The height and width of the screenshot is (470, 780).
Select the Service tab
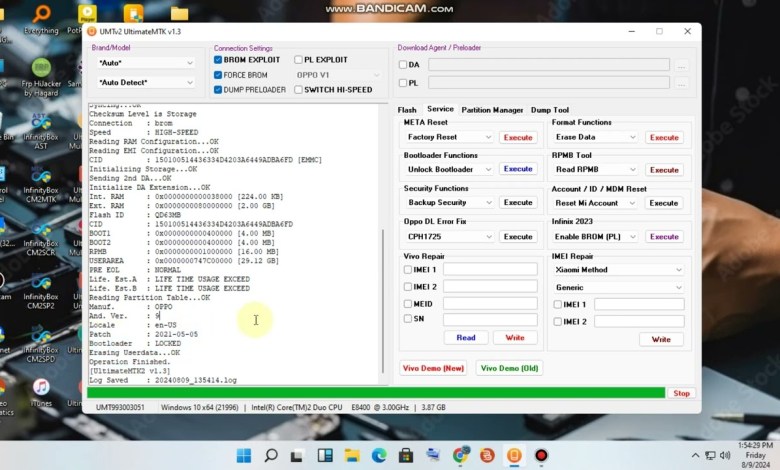[440, 109]
